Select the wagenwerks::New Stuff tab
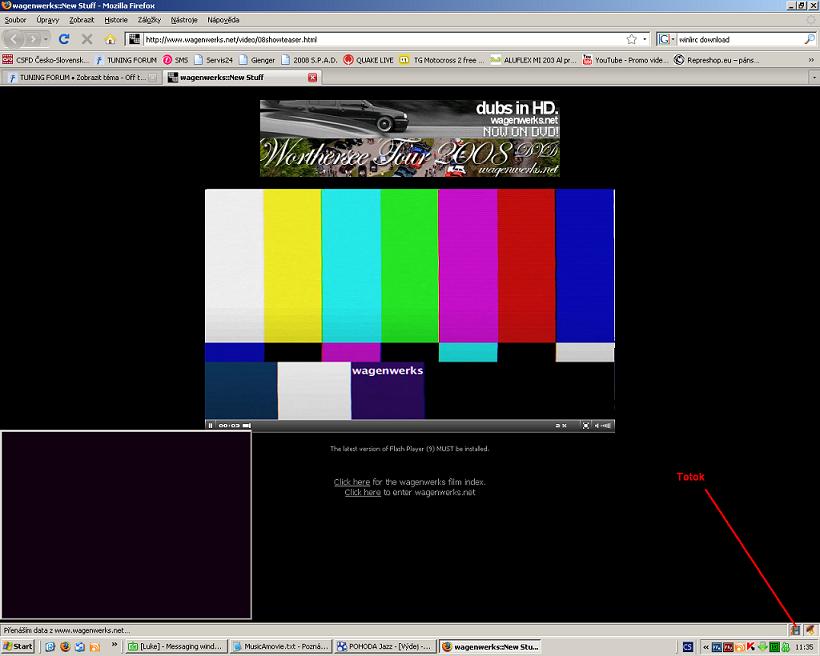This screenshot has width=820, height=656. pos(242,77)
